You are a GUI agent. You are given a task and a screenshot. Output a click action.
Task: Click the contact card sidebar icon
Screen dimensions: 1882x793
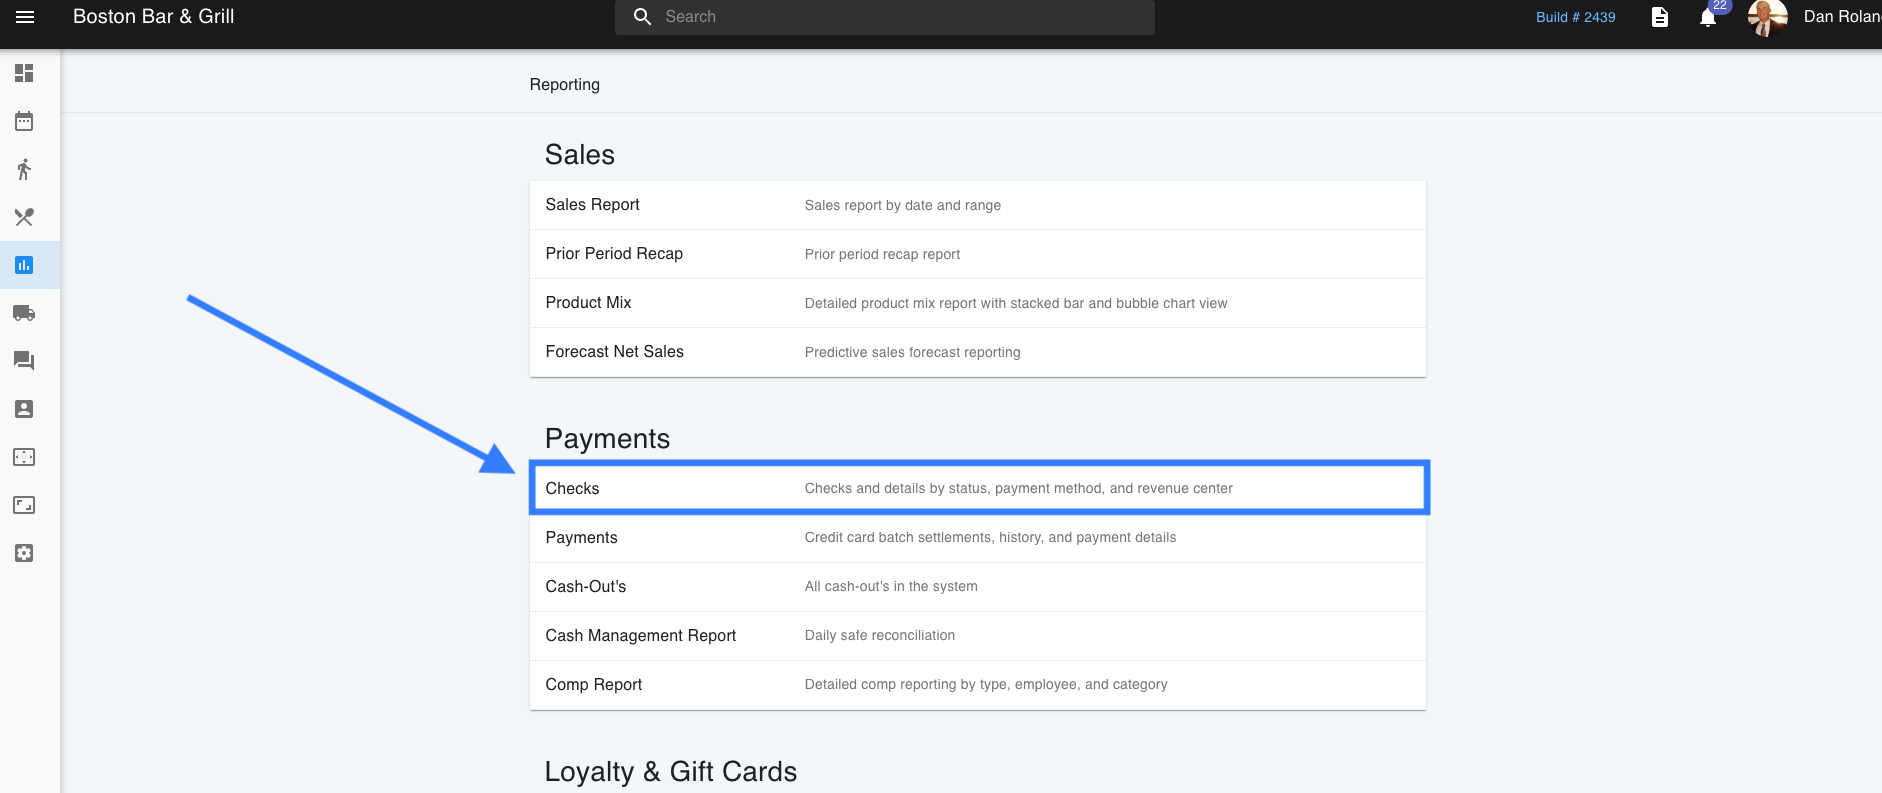(x=24, y=409)
